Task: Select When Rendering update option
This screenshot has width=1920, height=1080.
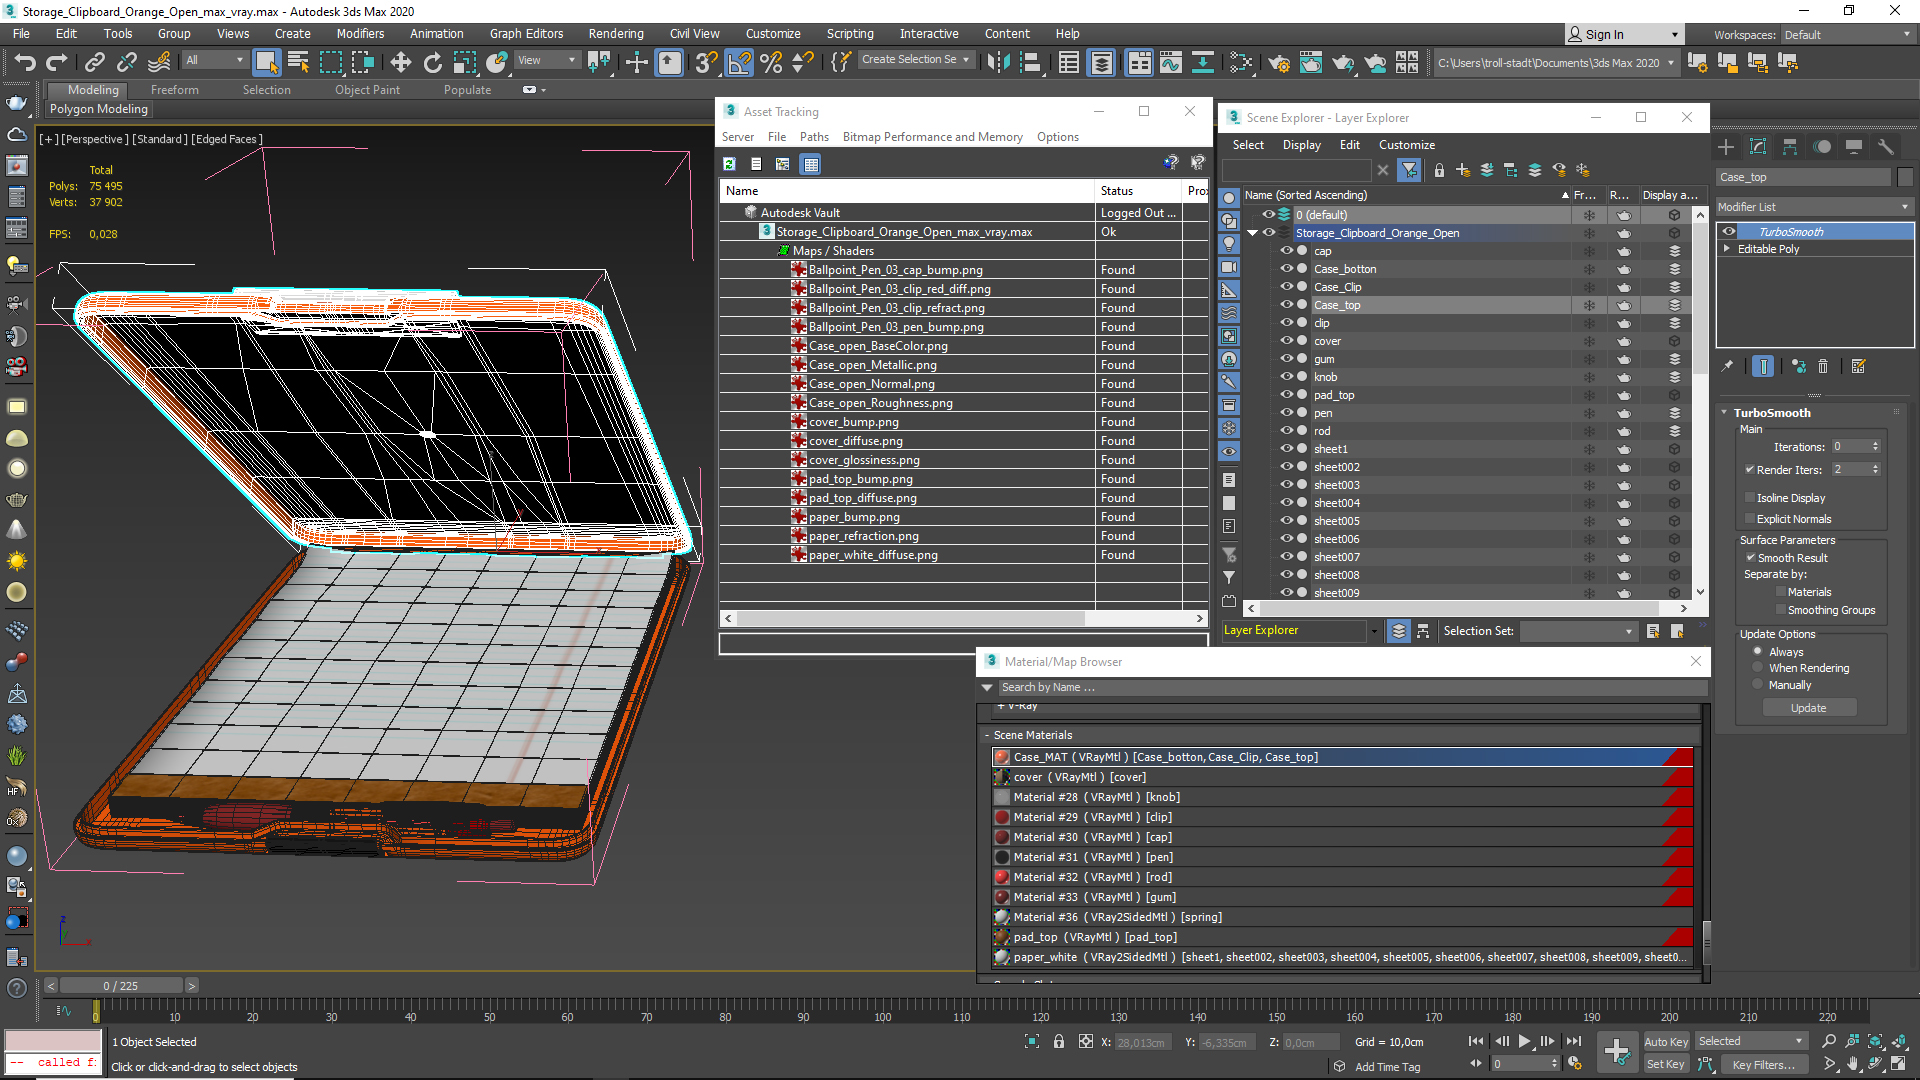Action: (x=1758, y=667)
